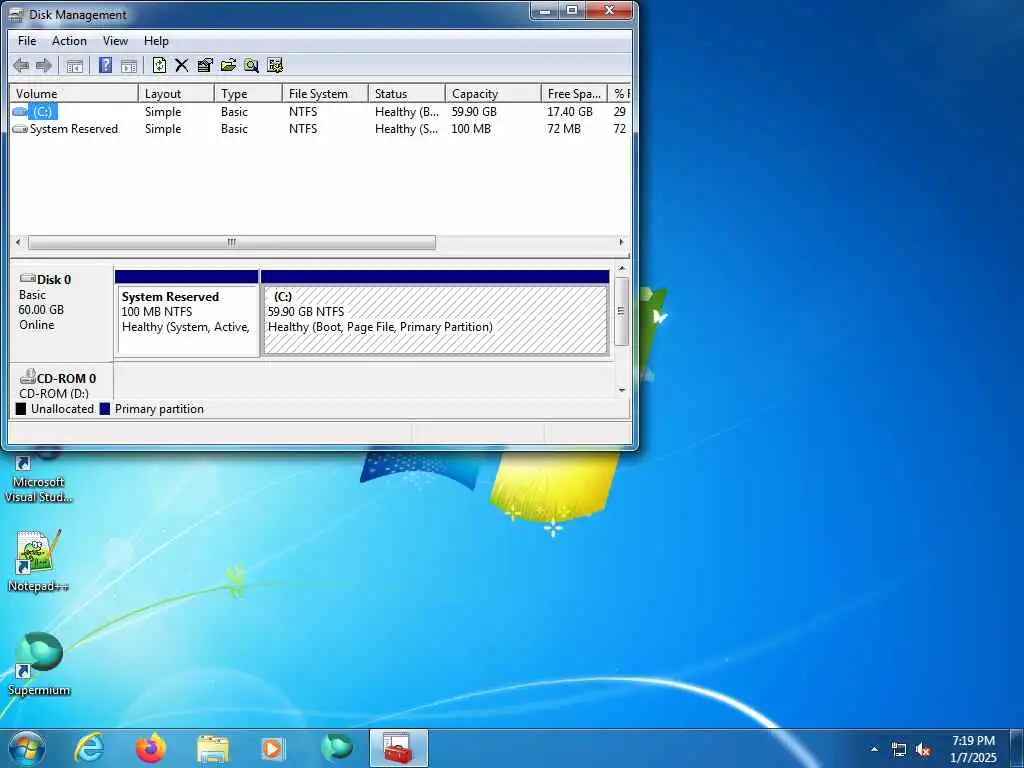Click the 59.90 GB capacity cell
The height and width of the screenshot is (768, 1024).
[x=474, y=112]
